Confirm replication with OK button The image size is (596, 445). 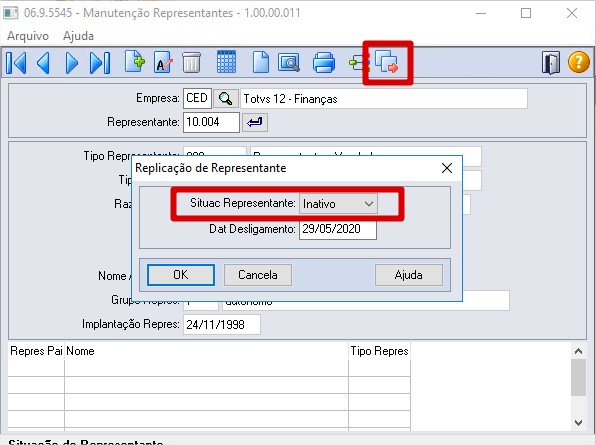coord(181,275)
